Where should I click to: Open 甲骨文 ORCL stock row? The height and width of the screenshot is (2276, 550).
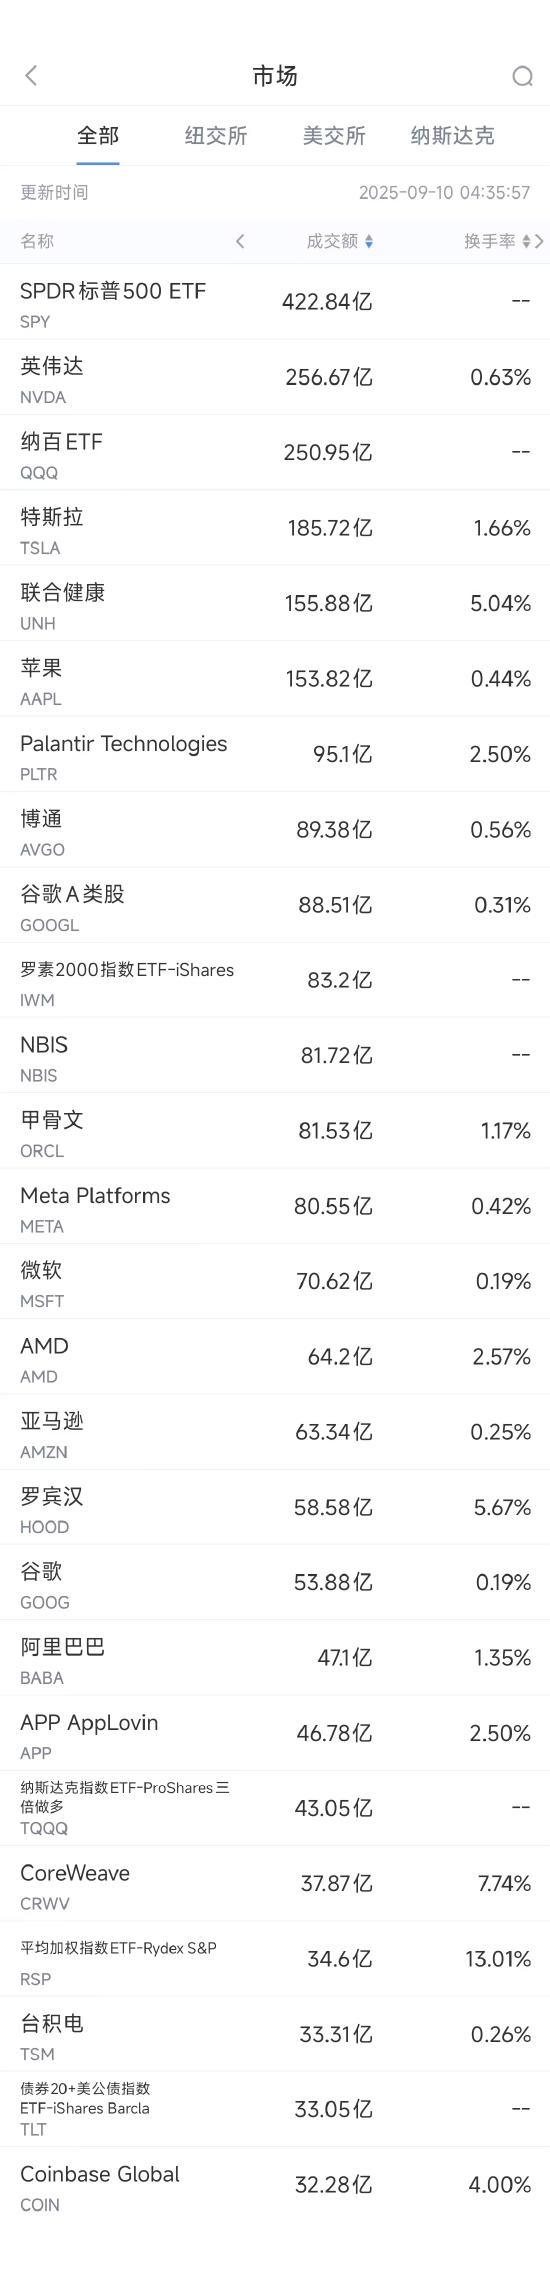275,1131
